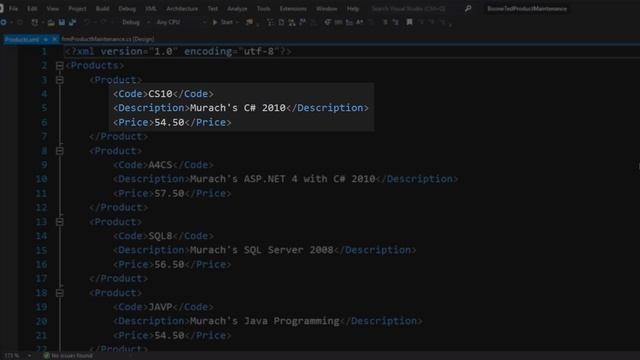The width and height of the screenshot is (640, 360).
Task: Open the Extensions menu
Action: 293,9
